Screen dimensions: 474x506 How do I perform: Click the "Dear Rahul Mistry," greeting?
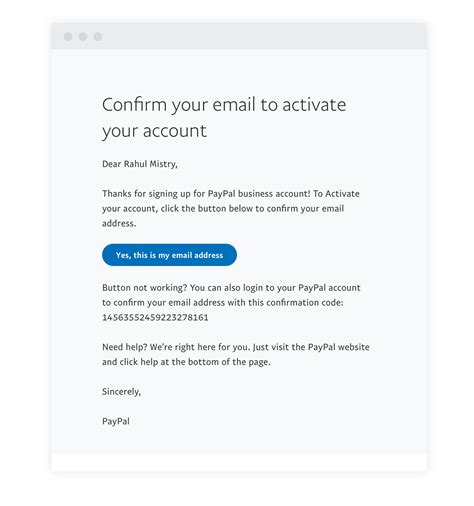click(140, 164)
